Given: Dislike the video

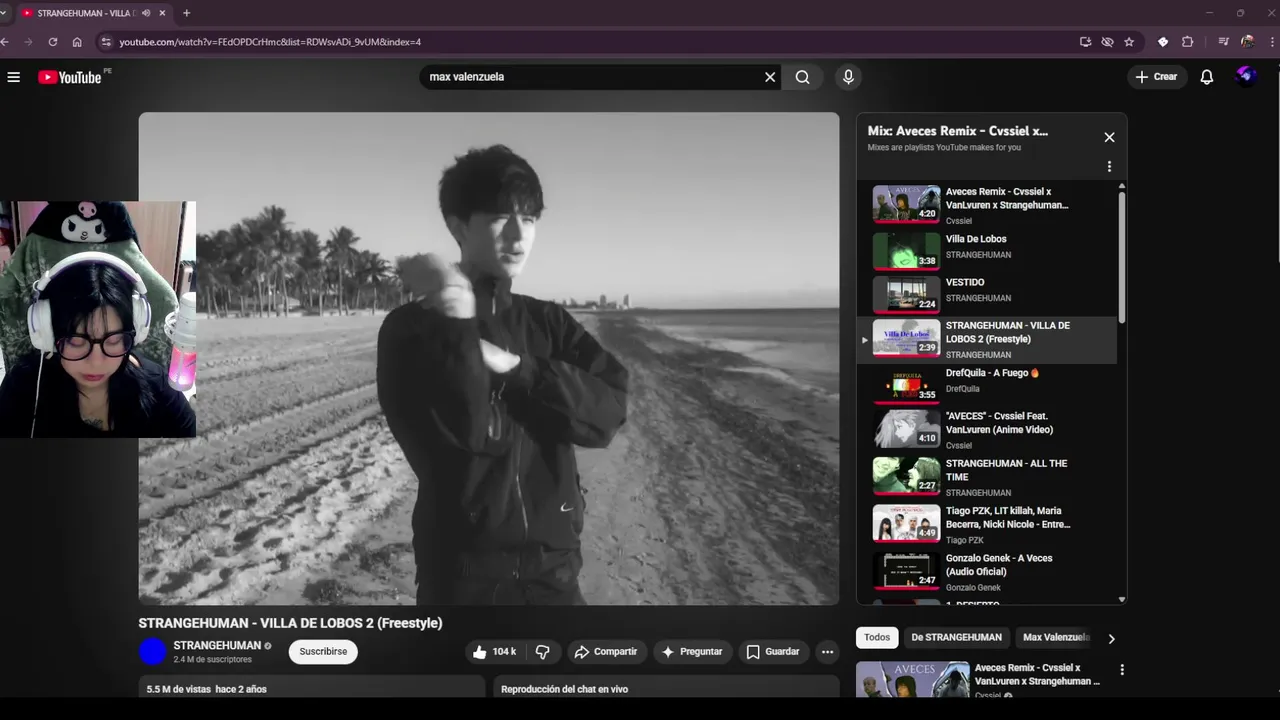Looking at the screenshot, I should pos(543,652).
